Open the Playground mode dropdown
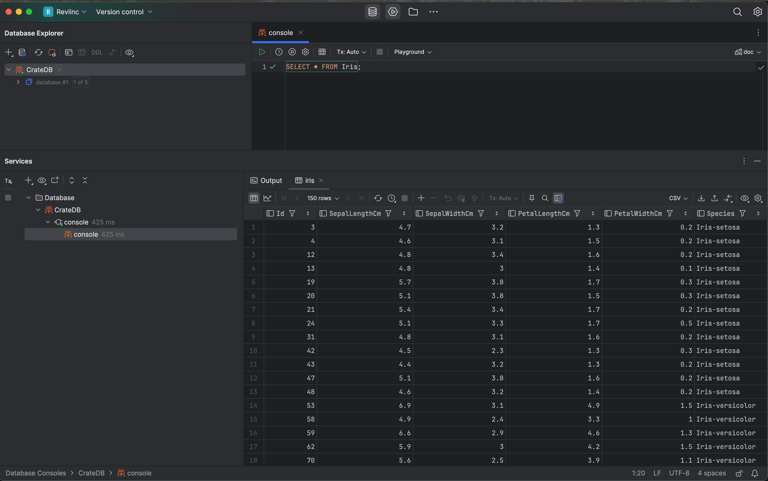Image resolution: width=768 pixels, height=481 pixels. (413, 52)
